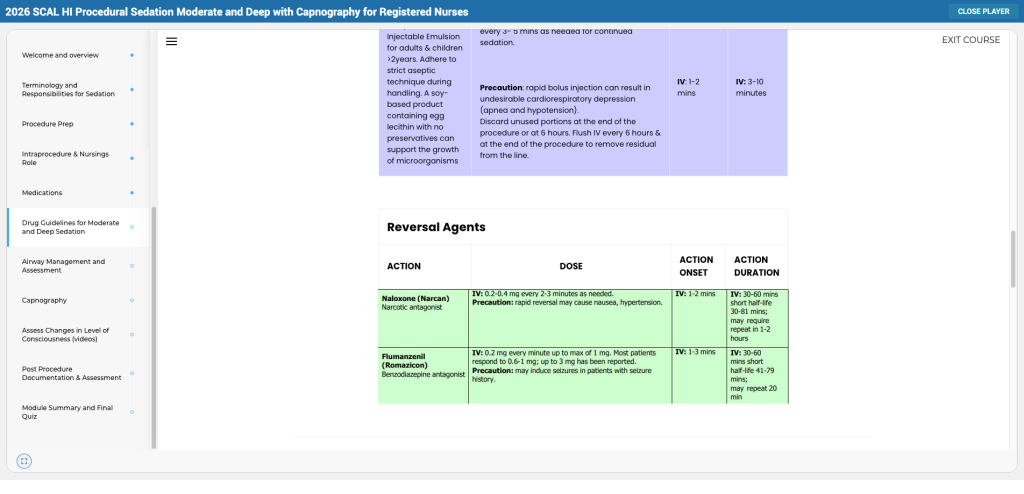The width and height of the screenshot is (1024, 494).
Task: Go to the Capnography lesson
Action: point(44,301)
